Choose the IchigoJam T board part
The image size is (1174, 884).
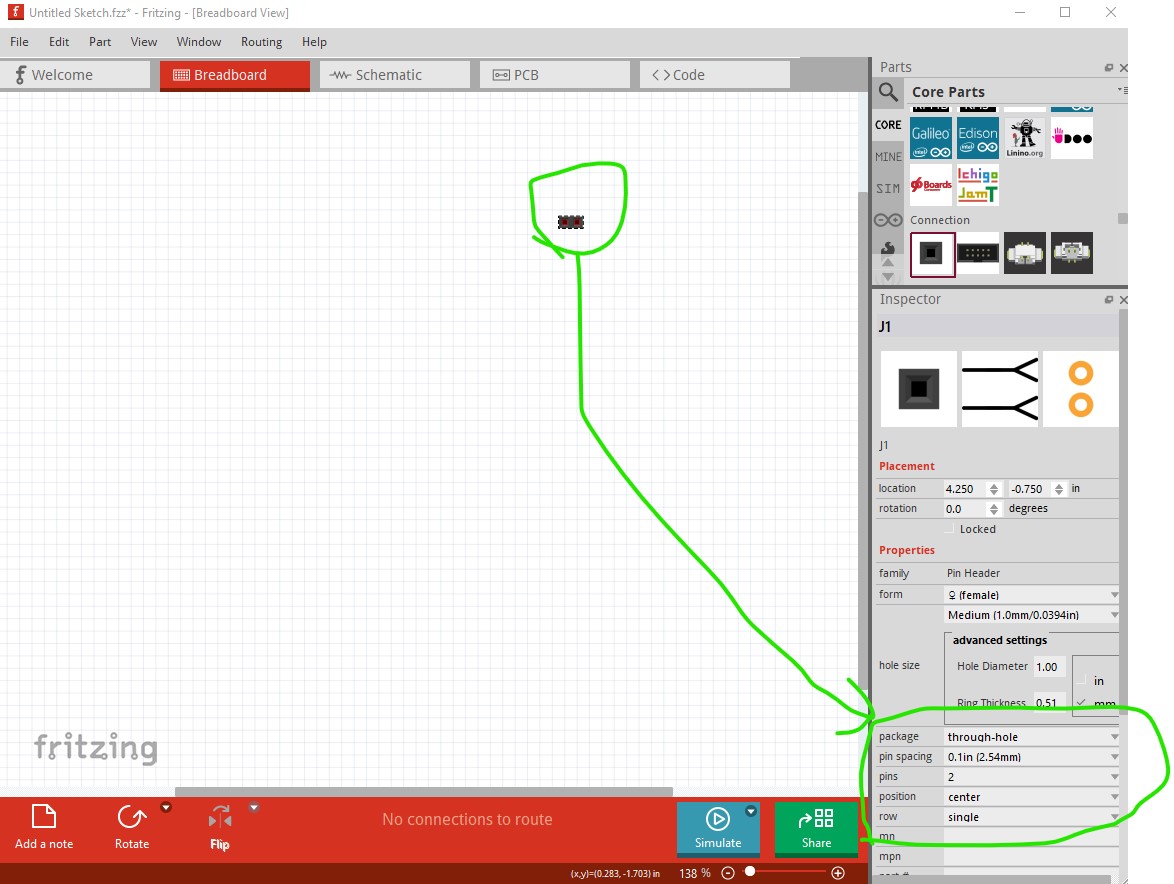click(978, 185)
